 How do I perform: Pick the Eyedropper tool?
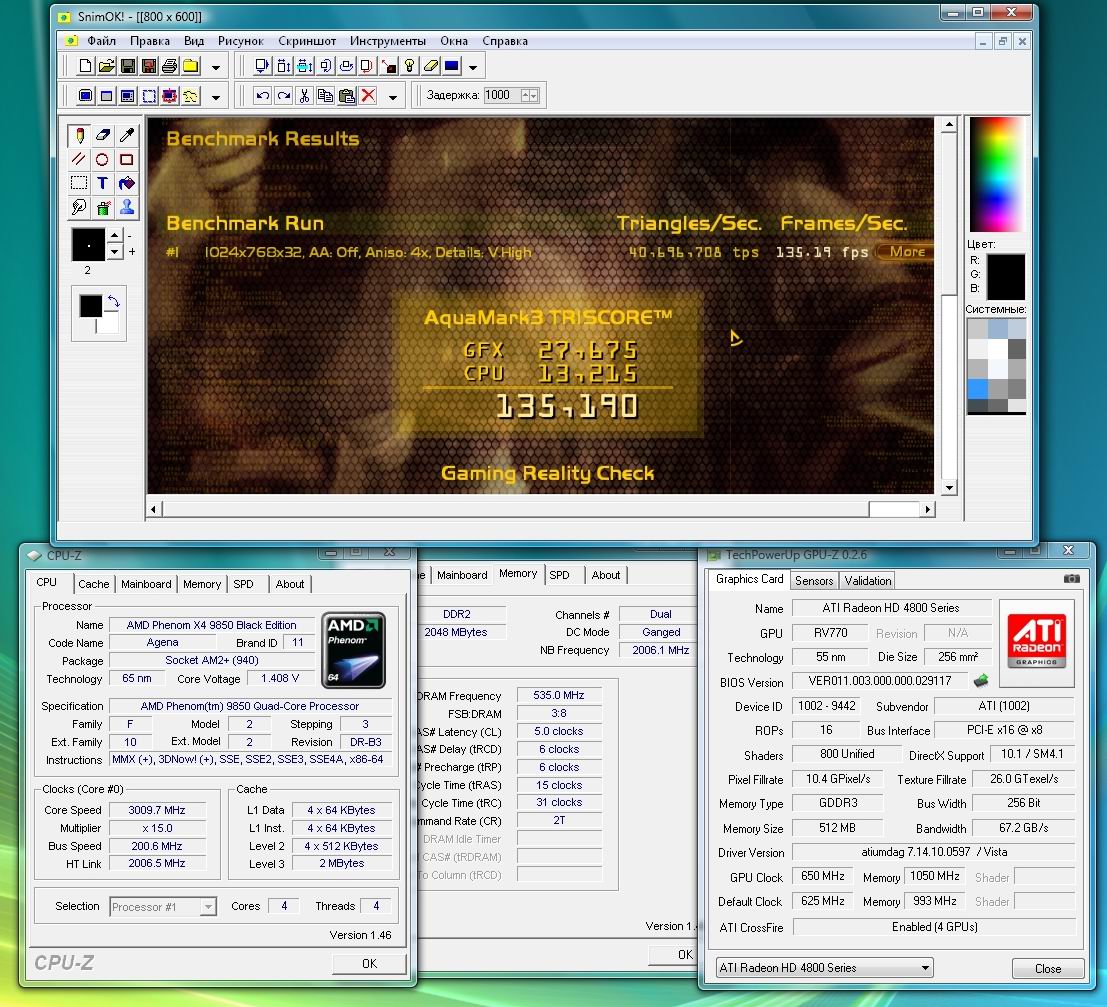(x=126, y=135)
